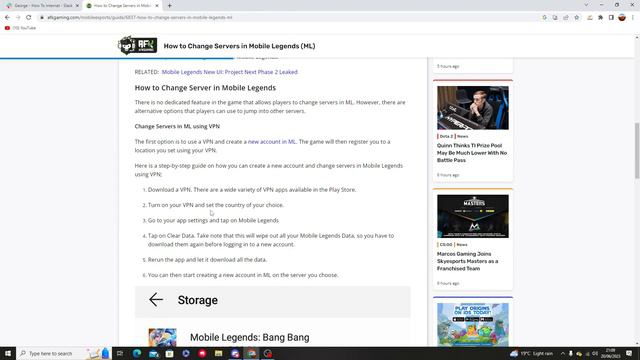Click the Type here to search box
This screenshot has height=360, width=640.
point(63,353)
